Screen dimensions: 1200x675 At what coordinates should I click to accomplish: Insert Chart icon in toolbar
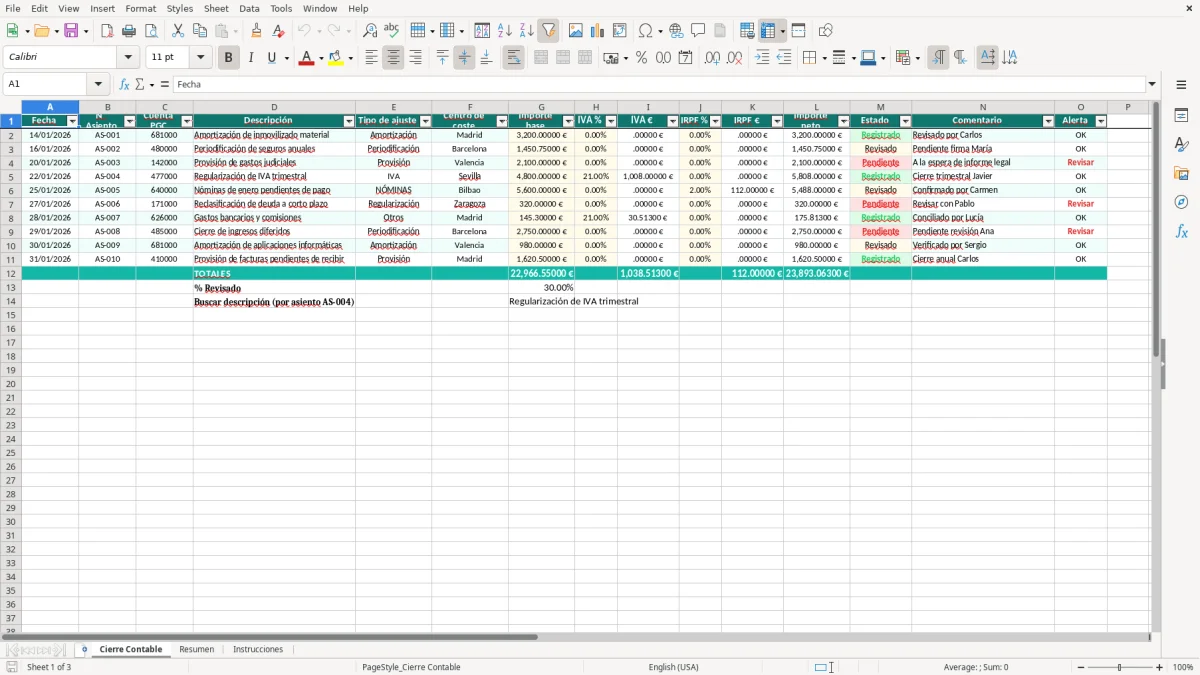coord(598,31)
